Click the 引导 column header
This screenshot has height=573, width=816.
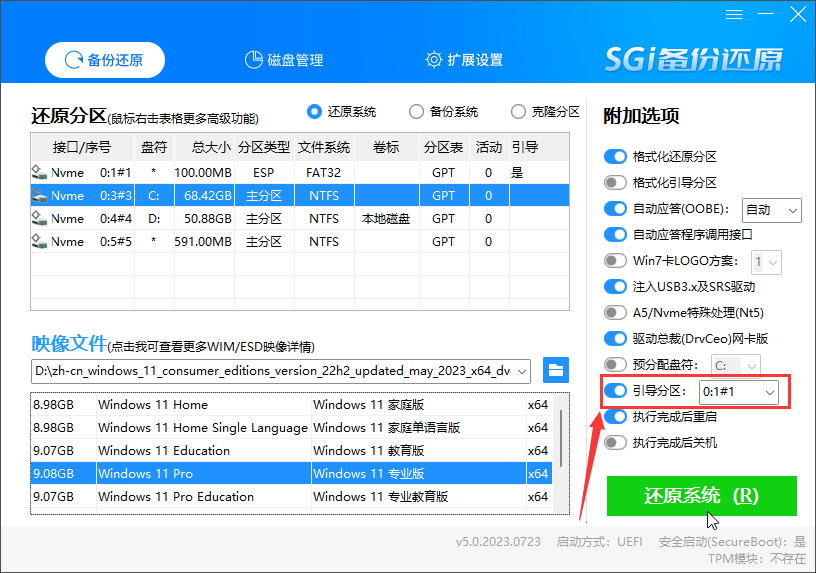(x=539, y=147)
